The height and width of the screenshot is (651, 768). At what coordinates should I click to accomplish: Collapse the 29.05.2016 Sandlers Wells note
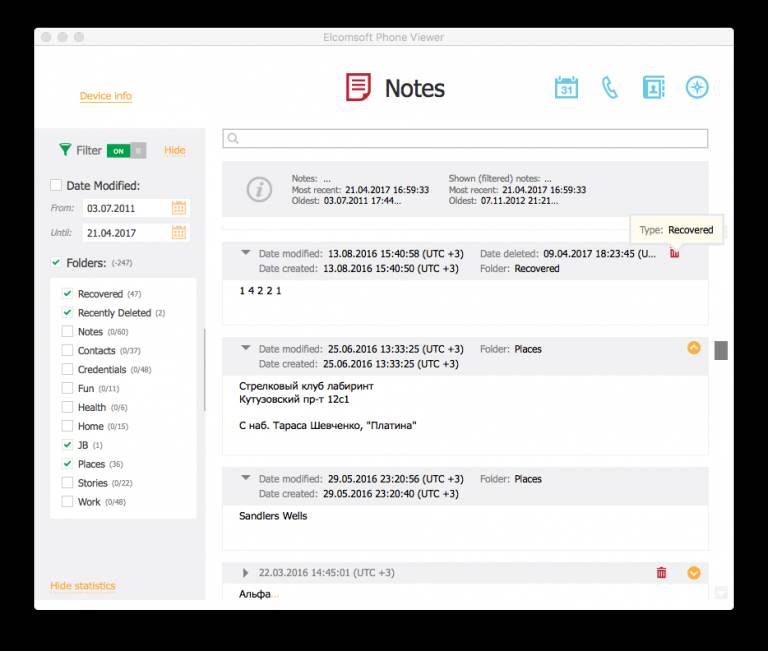[x=246, y=479]
